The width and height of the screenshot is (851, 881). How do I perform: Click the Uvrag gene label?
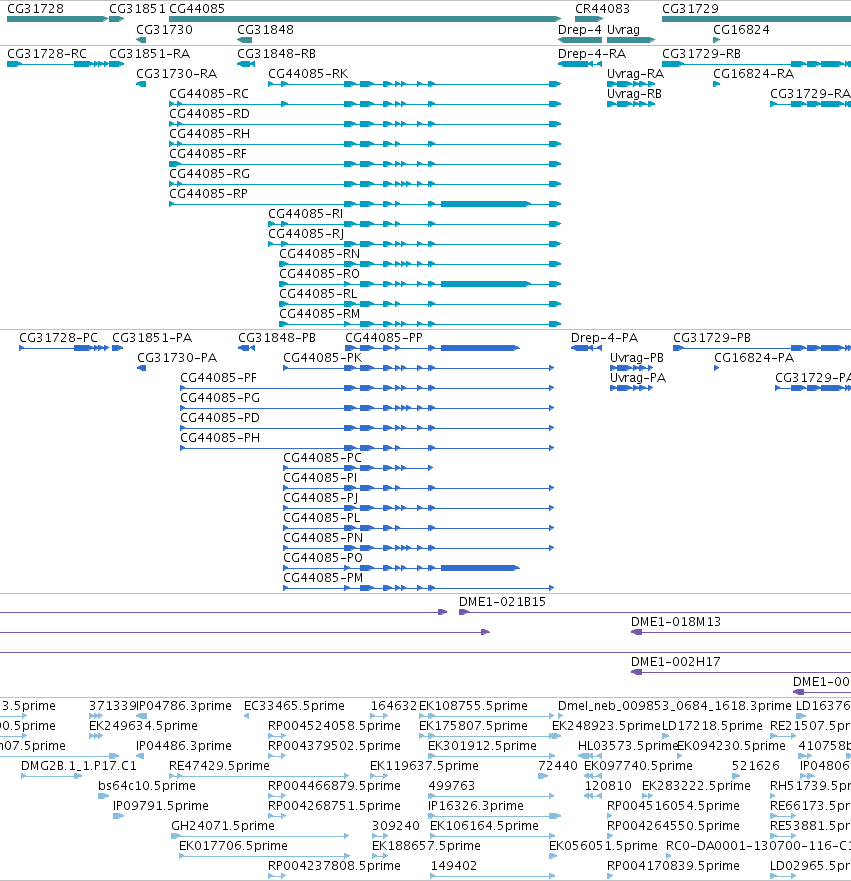623,29
